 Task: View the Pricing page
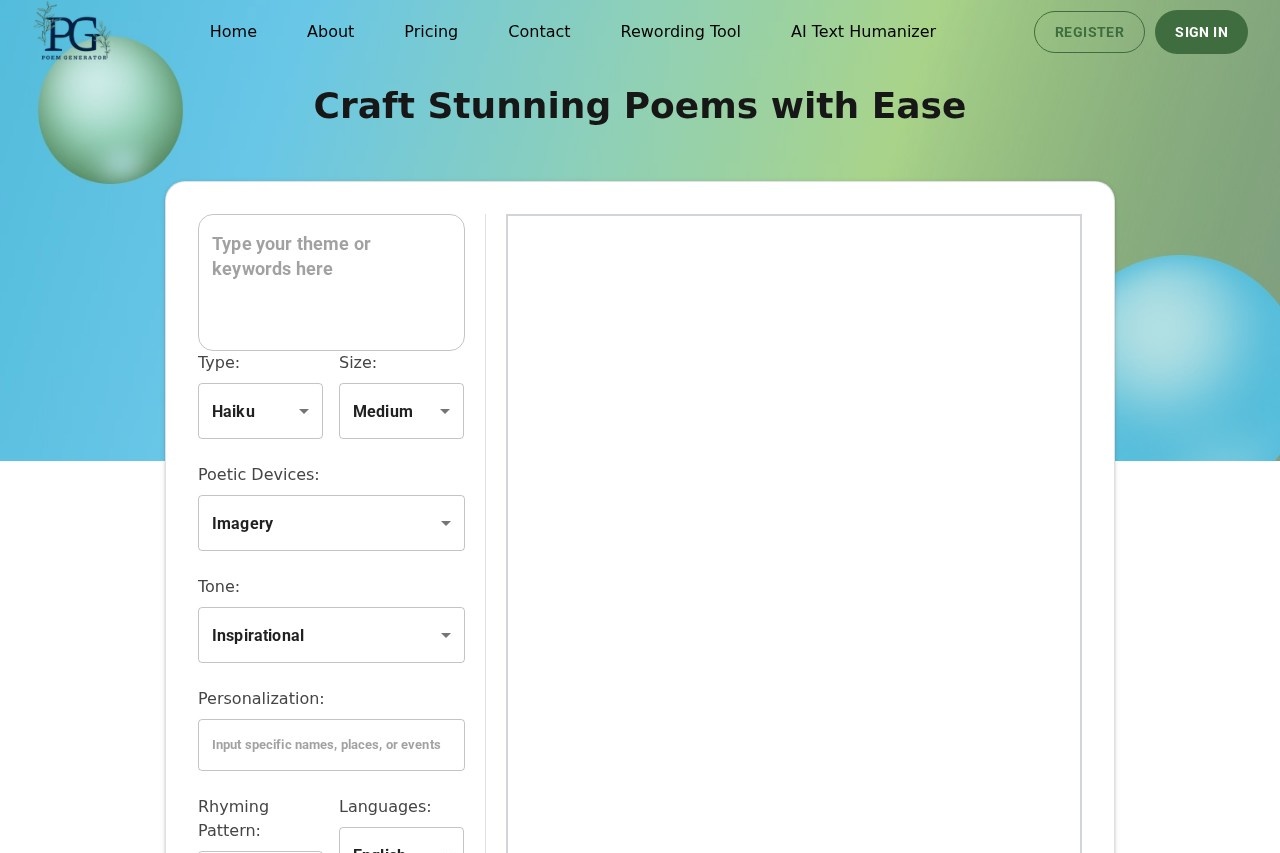point(431,32)
